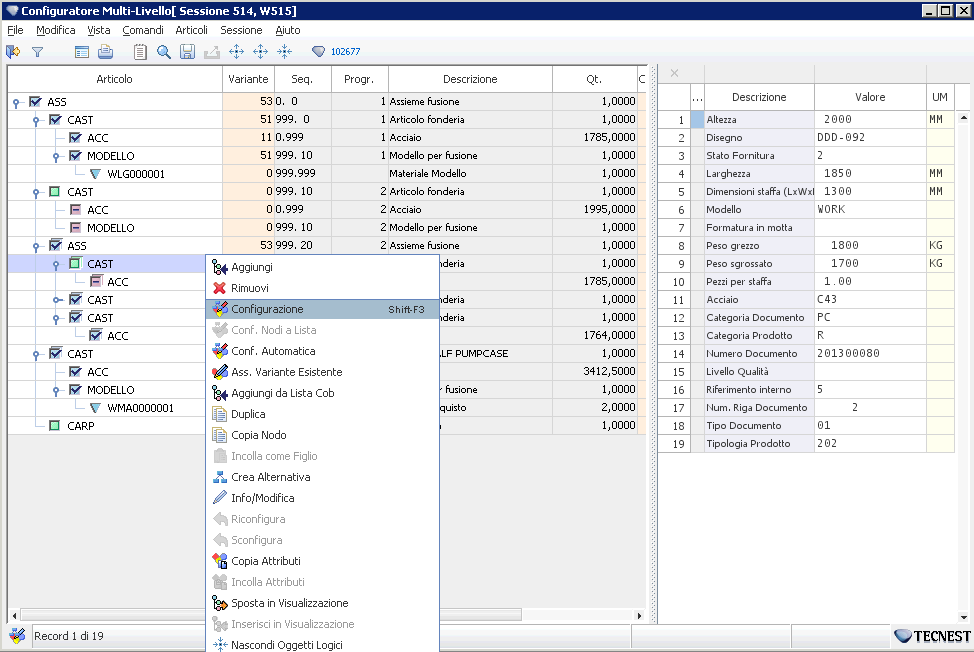Collapse the CAST node above ACC 1764,0000
The height and width of the screenshot is (652, 974).
(x=56, y=319)
